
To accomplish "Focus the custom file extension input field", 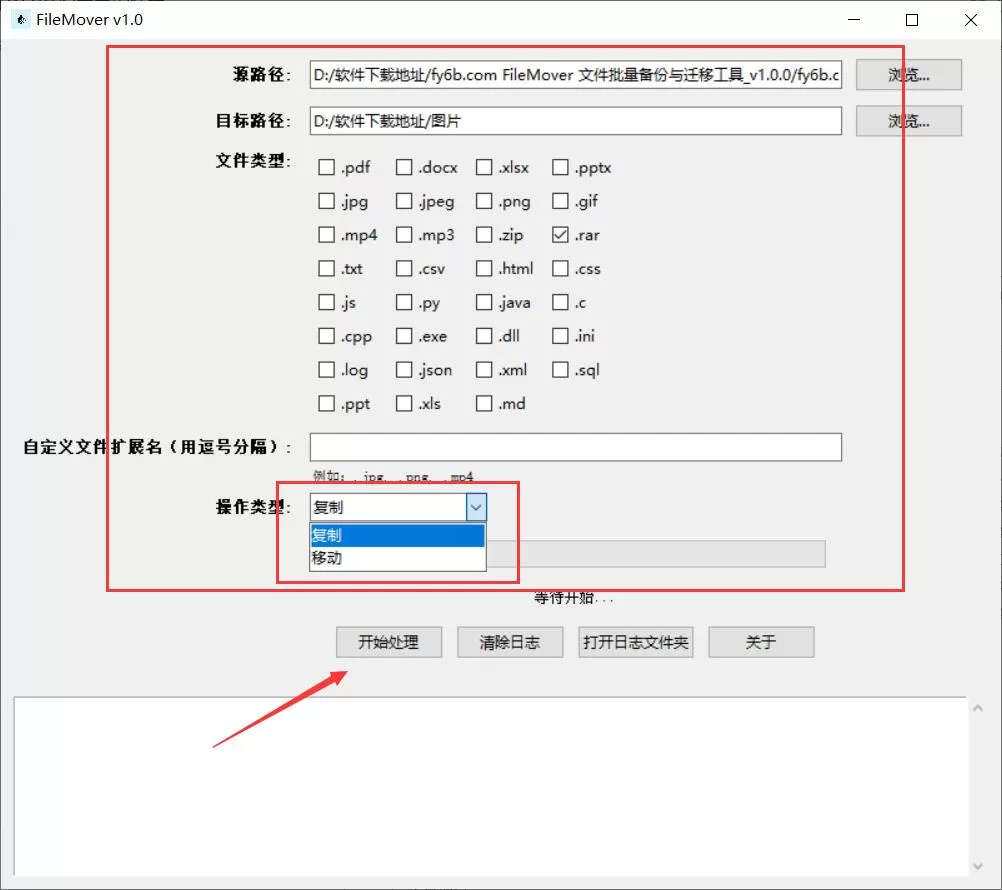I will click(576, 447).
